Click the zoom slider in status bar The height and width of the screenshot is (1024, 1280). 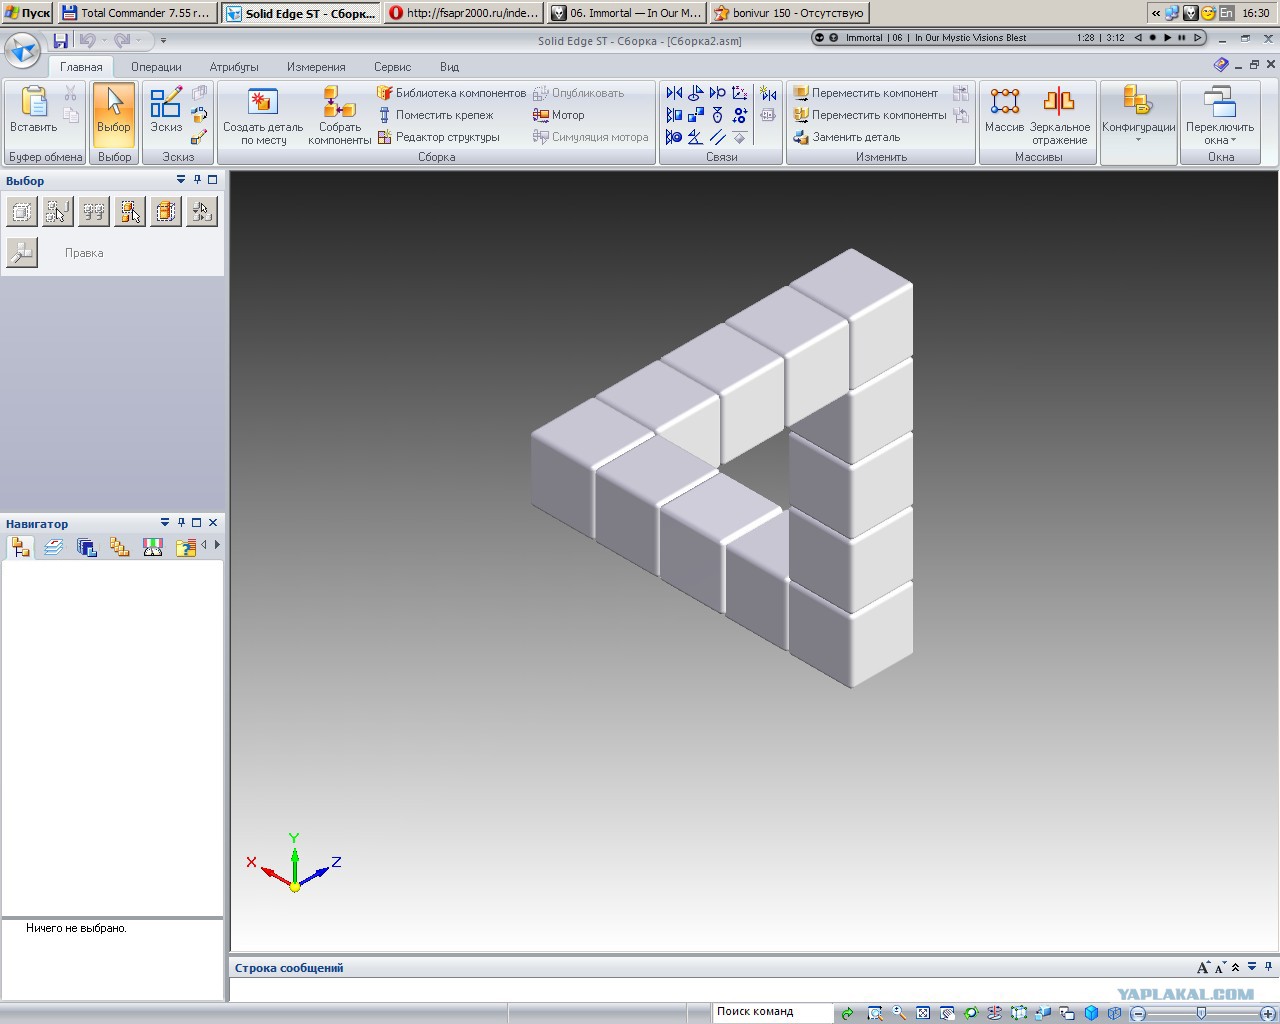pos(1201,1013)
